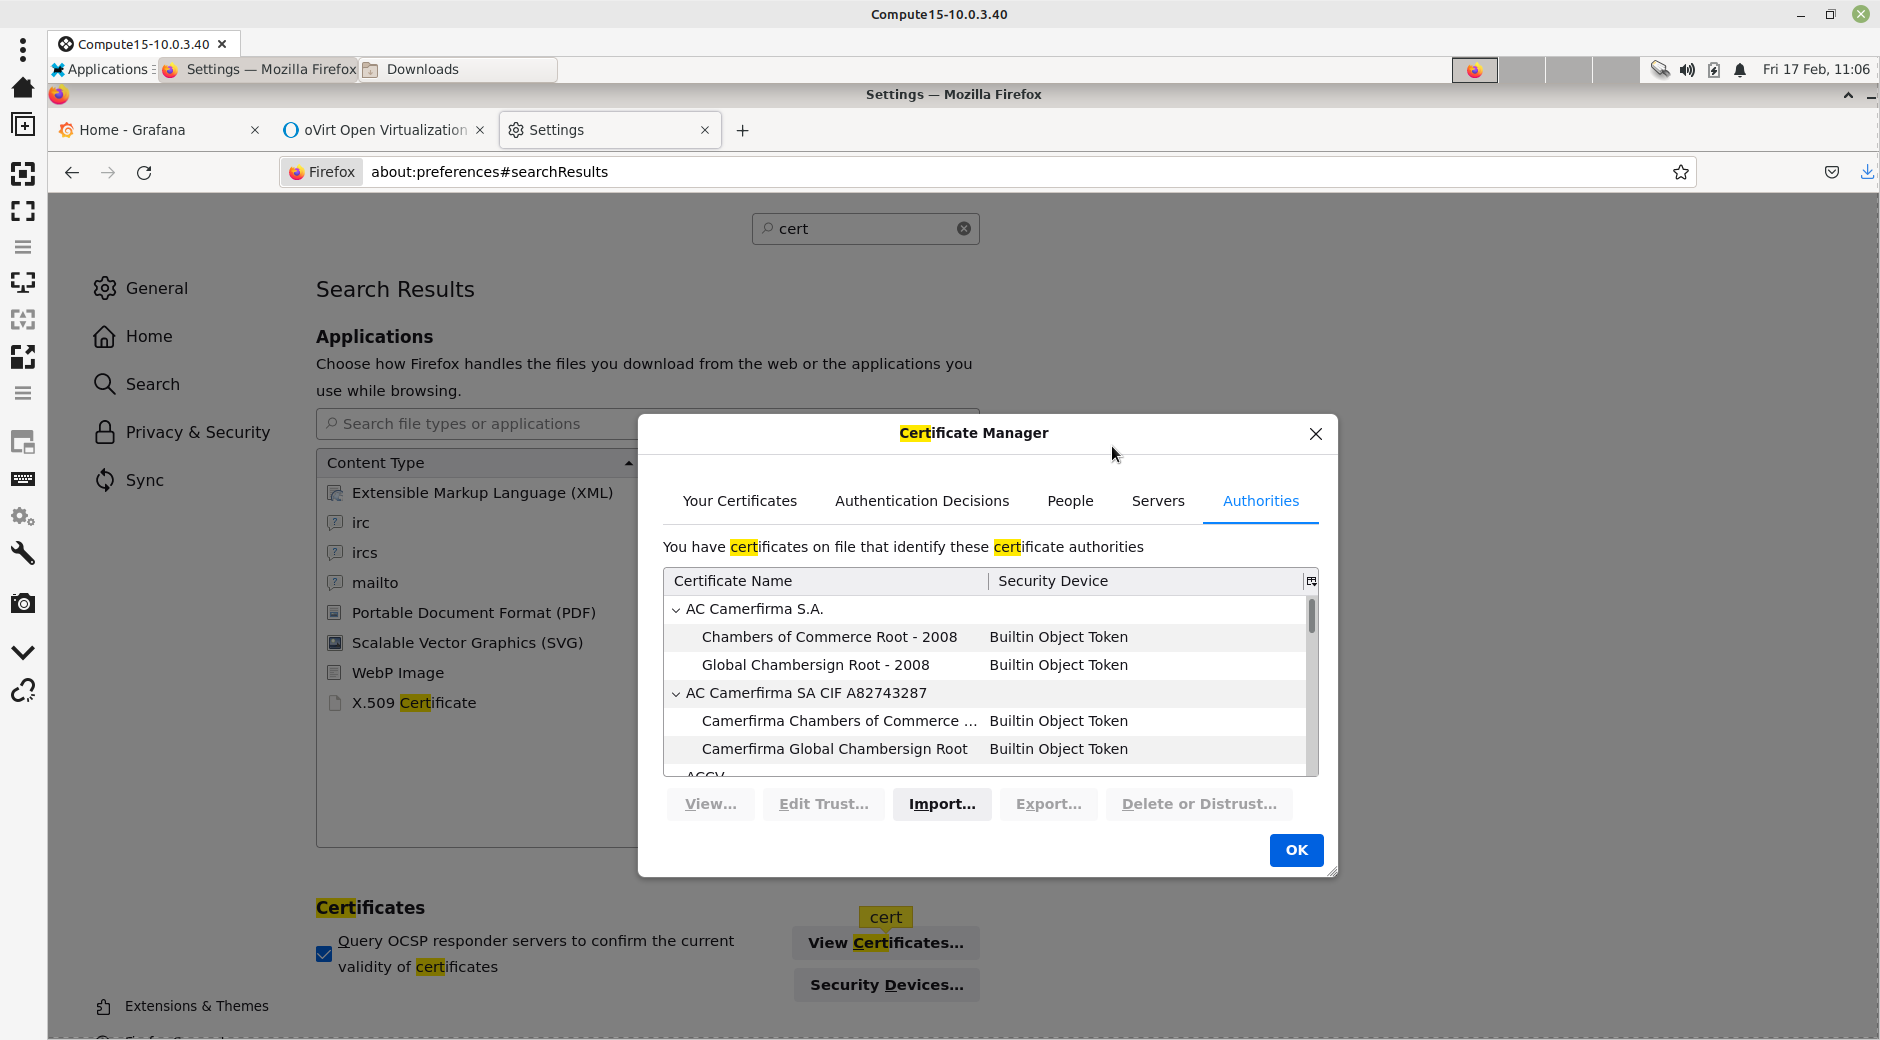Clear the cert search field
Screen dimensions: 1880x1040
963,229
